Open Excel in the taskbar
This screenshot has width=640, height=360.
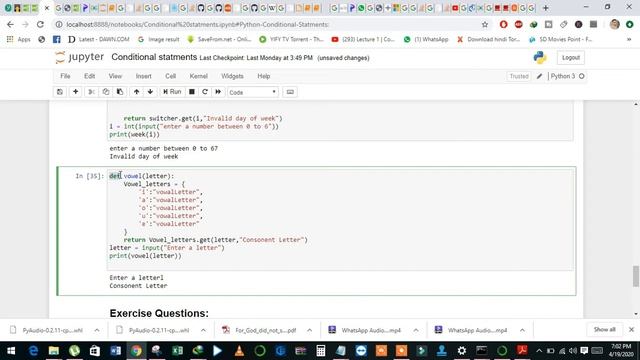point(177,351)
